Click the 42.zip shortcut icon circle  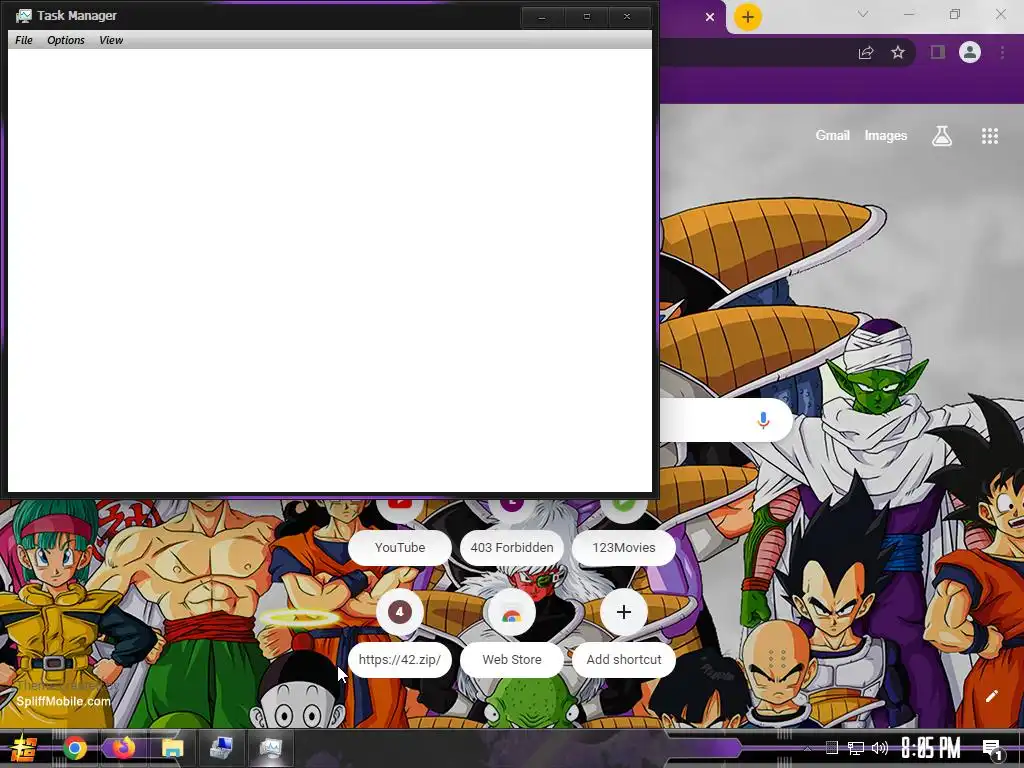400,612
